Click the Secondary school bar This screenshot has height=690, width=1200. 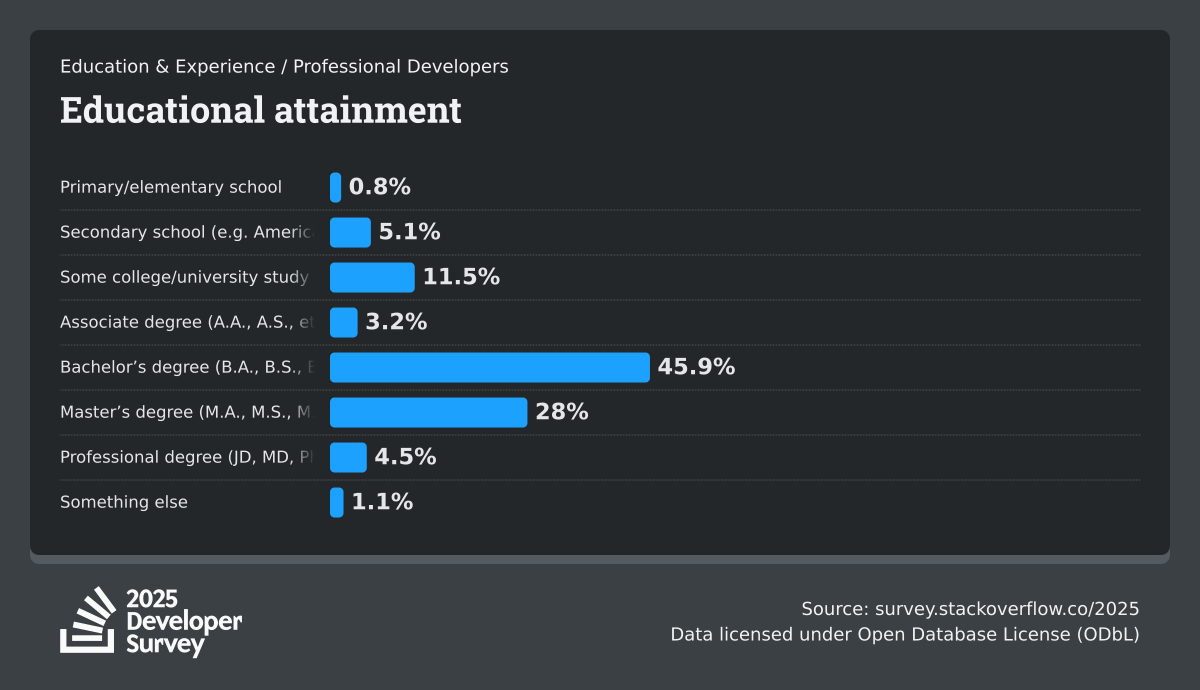tap(350, 232)
